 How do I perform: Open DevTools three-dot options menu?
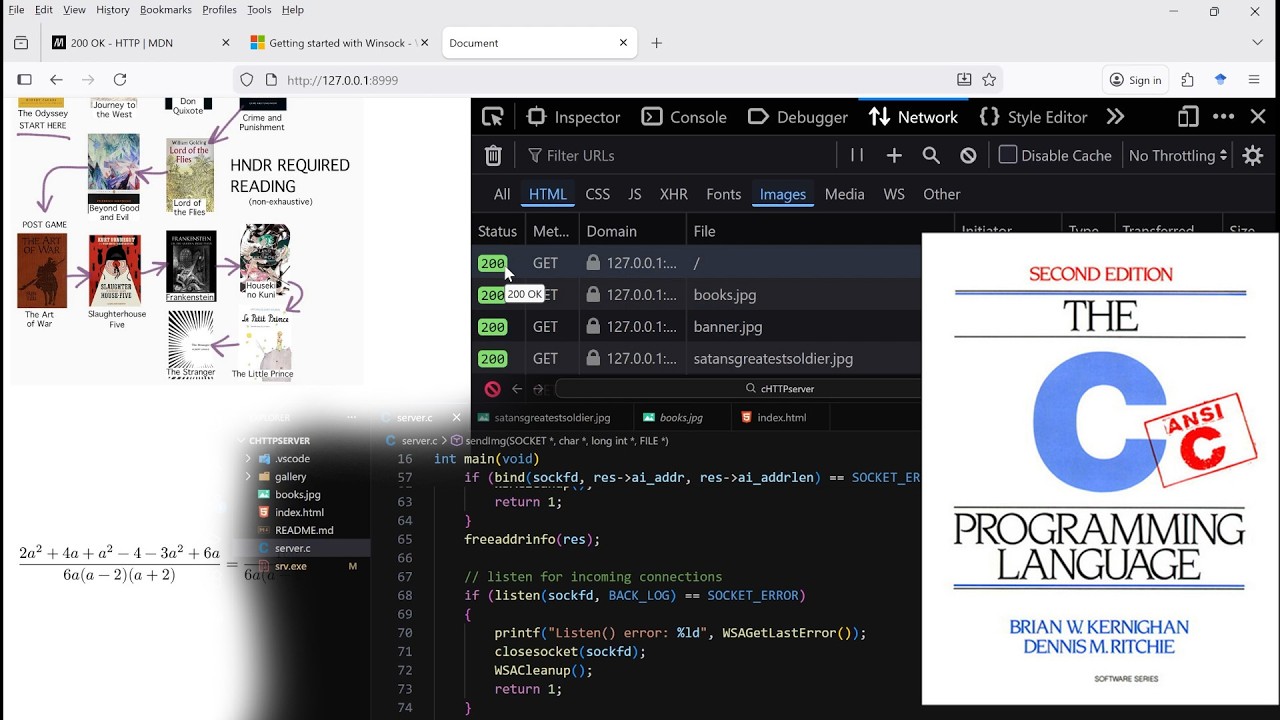[x=1223, y=117]
